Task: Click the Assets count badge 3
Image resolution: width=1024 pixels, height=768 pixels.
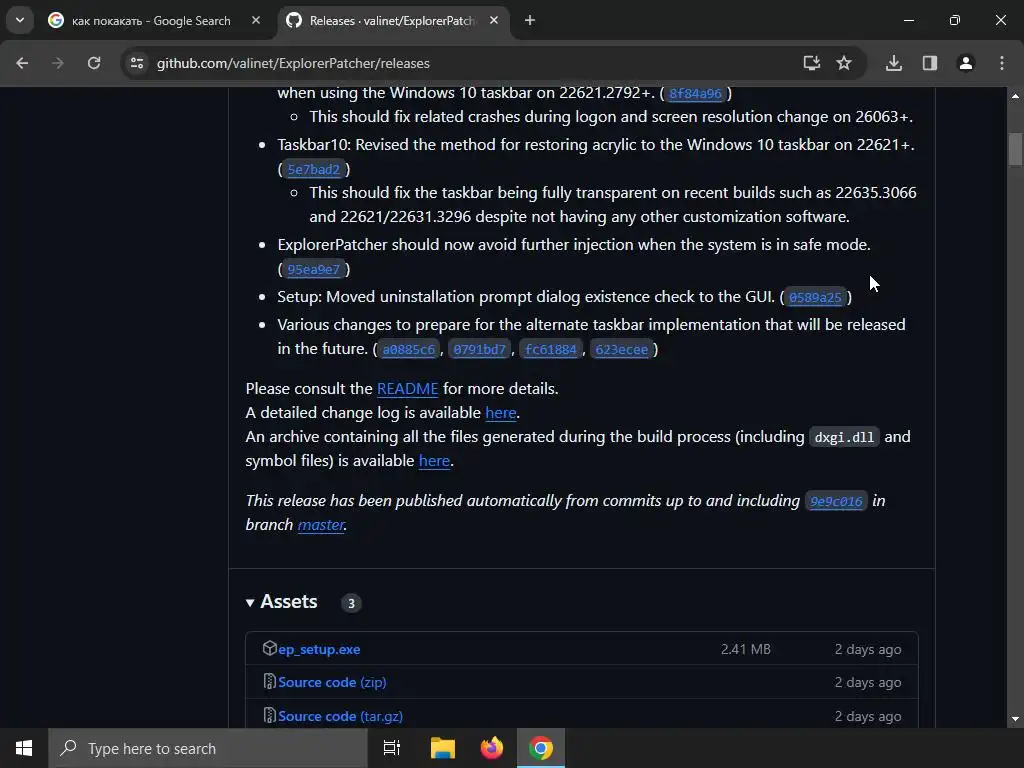Action: tap(351, 603)
